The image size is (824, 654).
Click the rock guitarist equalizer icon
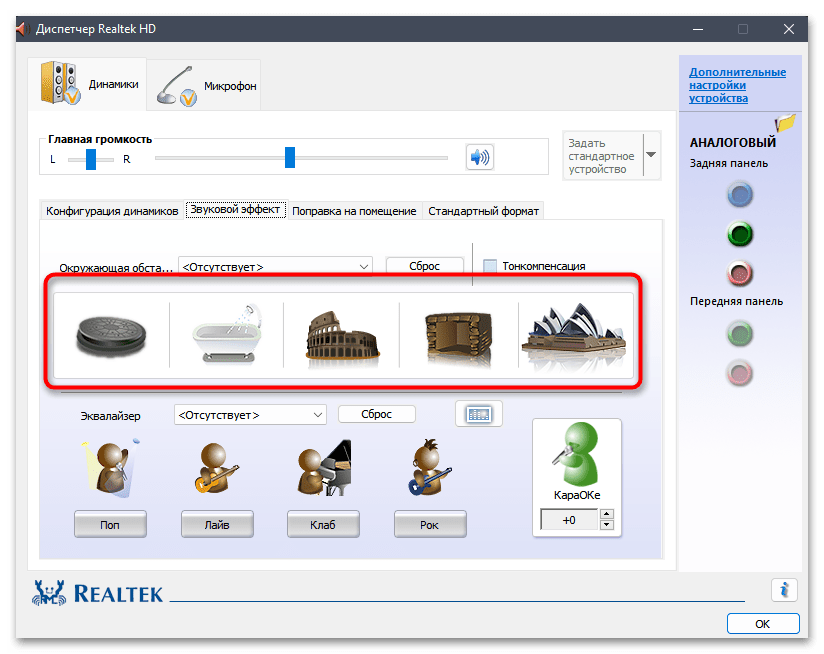[x=429, y=468]
